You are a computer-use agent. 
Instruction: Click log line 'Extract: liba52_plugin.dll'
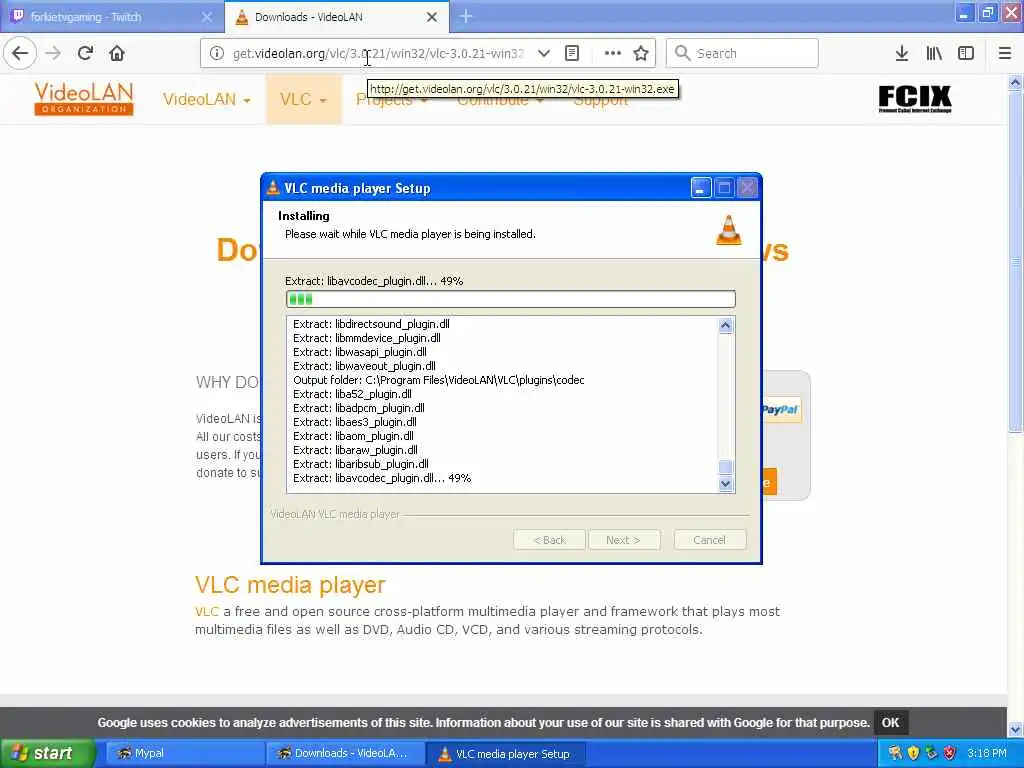(353, 394)
